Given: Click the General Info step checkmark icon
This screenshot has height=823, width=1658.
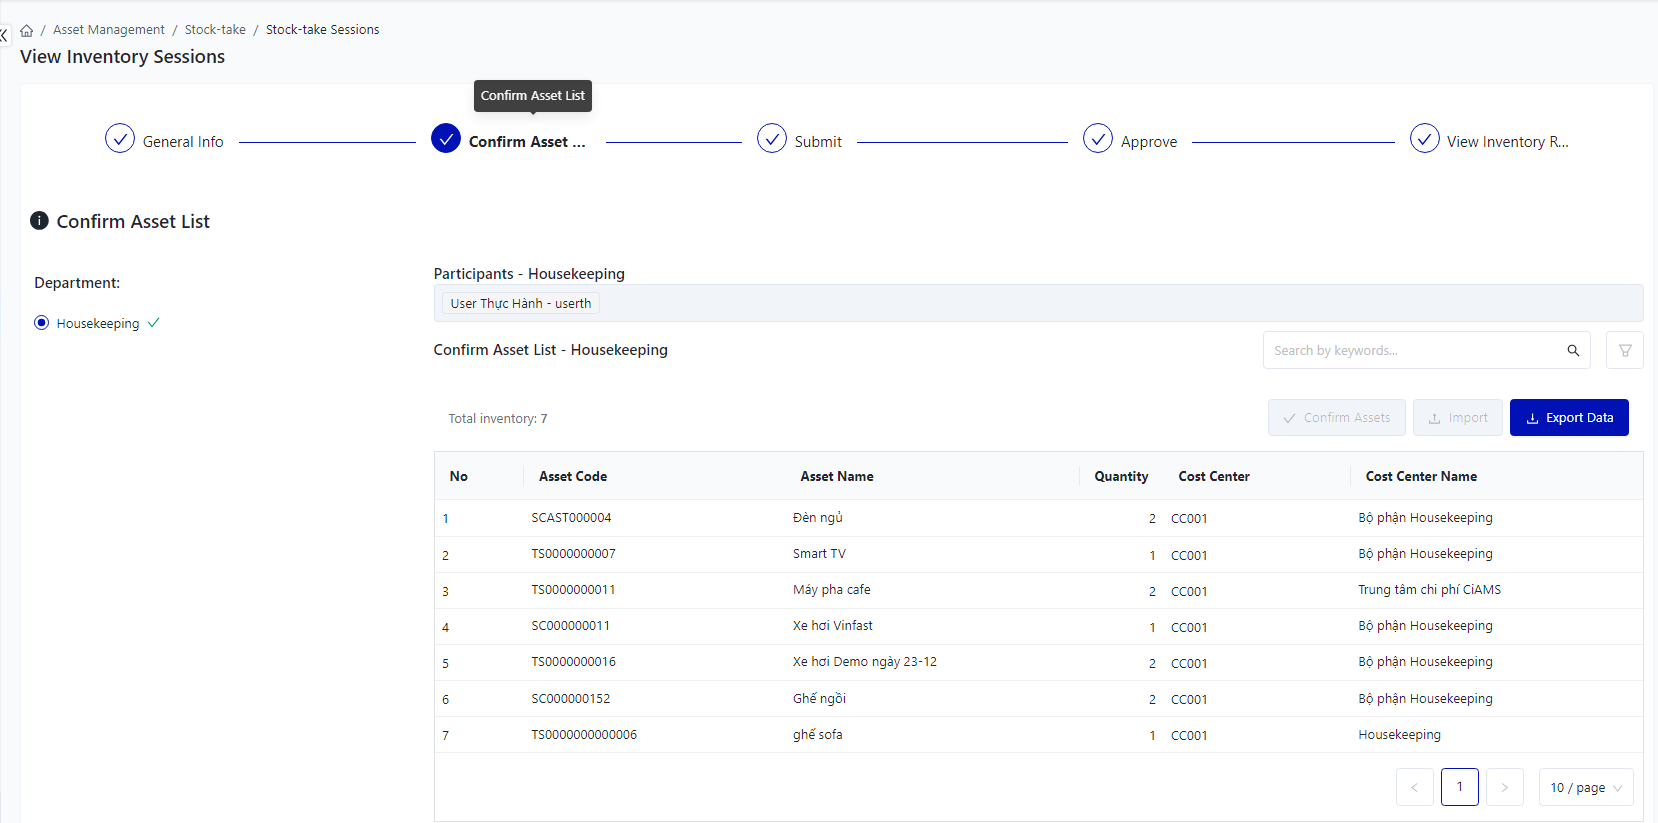Looking at the screenshot, I should coord(120,138).
